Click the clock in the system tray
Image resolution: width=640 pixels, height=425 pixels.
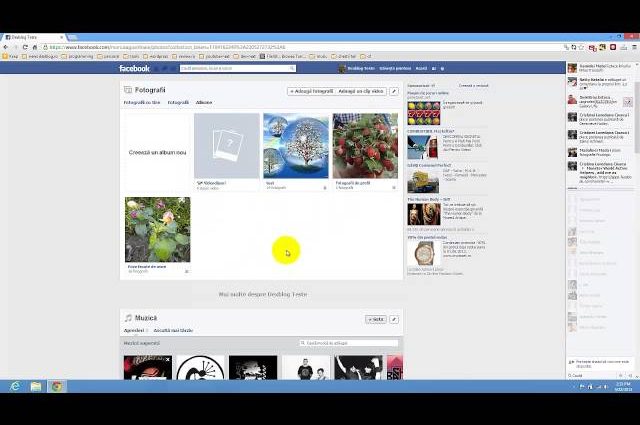(623, 386)
